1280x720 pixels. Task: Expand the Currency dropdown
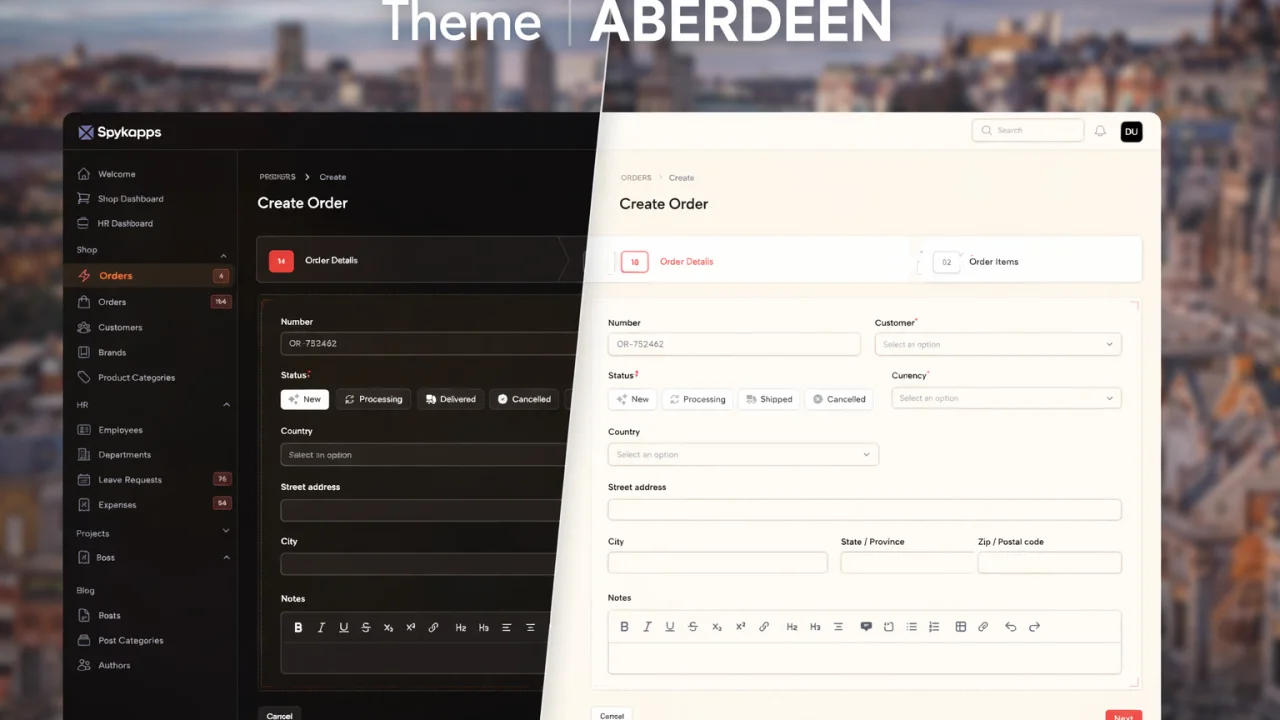click(1005, 398)
